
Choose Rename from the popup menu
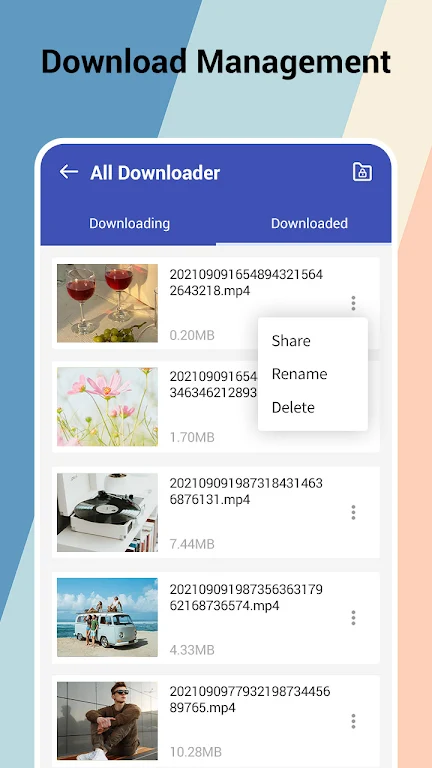coord(299,374)
